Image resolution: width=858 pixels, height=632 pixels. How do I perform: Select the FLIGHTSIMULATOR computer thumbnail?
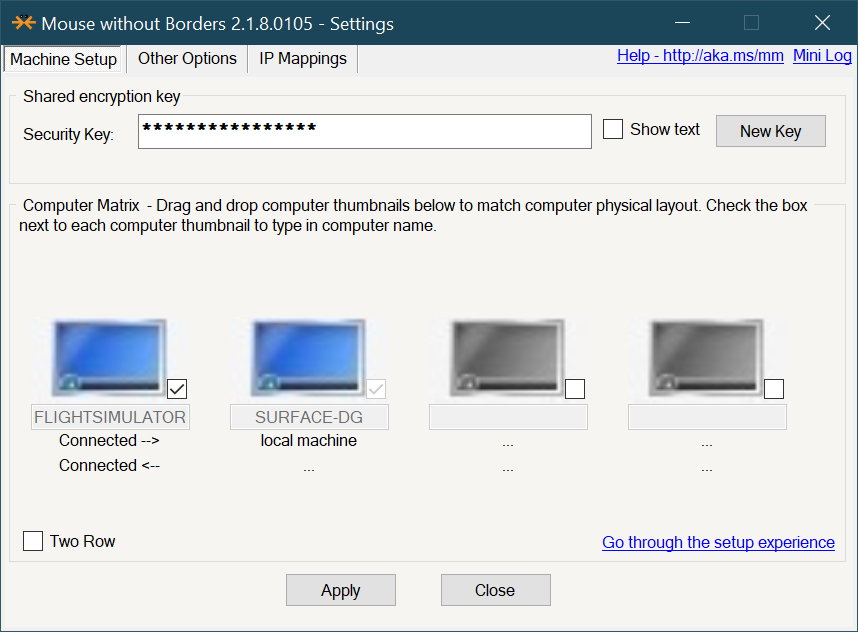point(109,358)
